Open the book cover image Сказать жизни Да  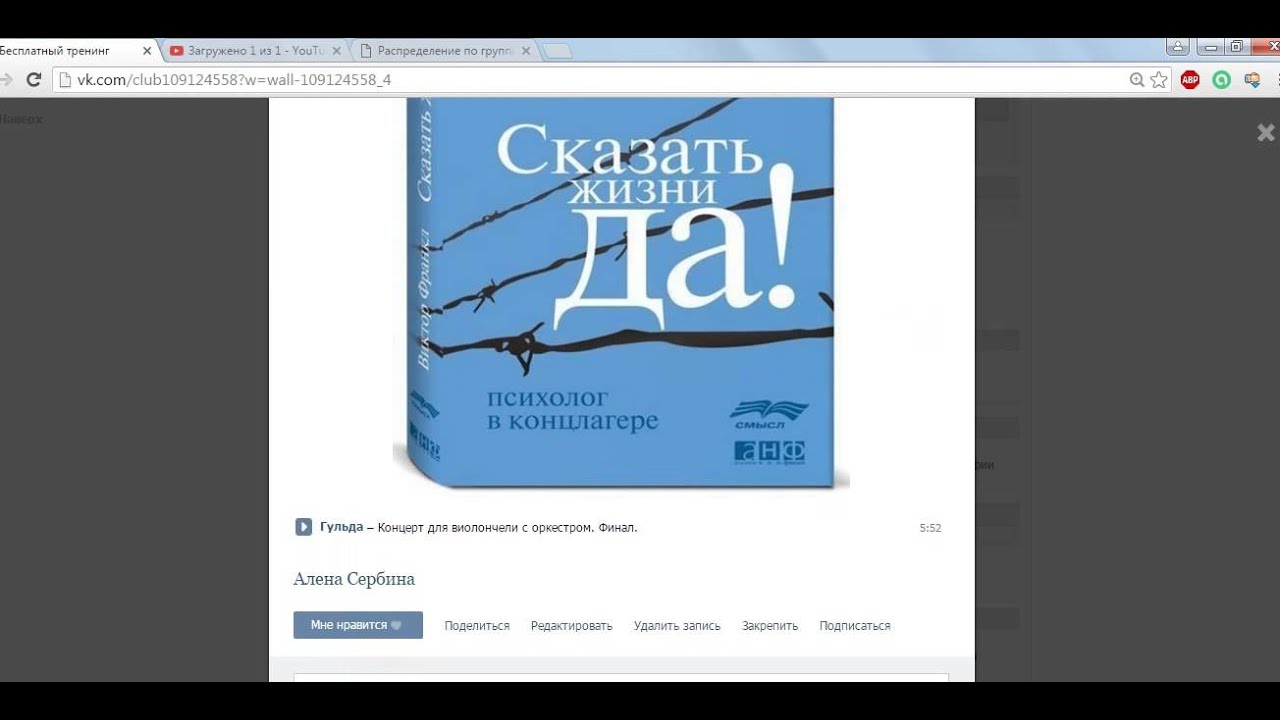pyautogui.click(x=621, y=293)
